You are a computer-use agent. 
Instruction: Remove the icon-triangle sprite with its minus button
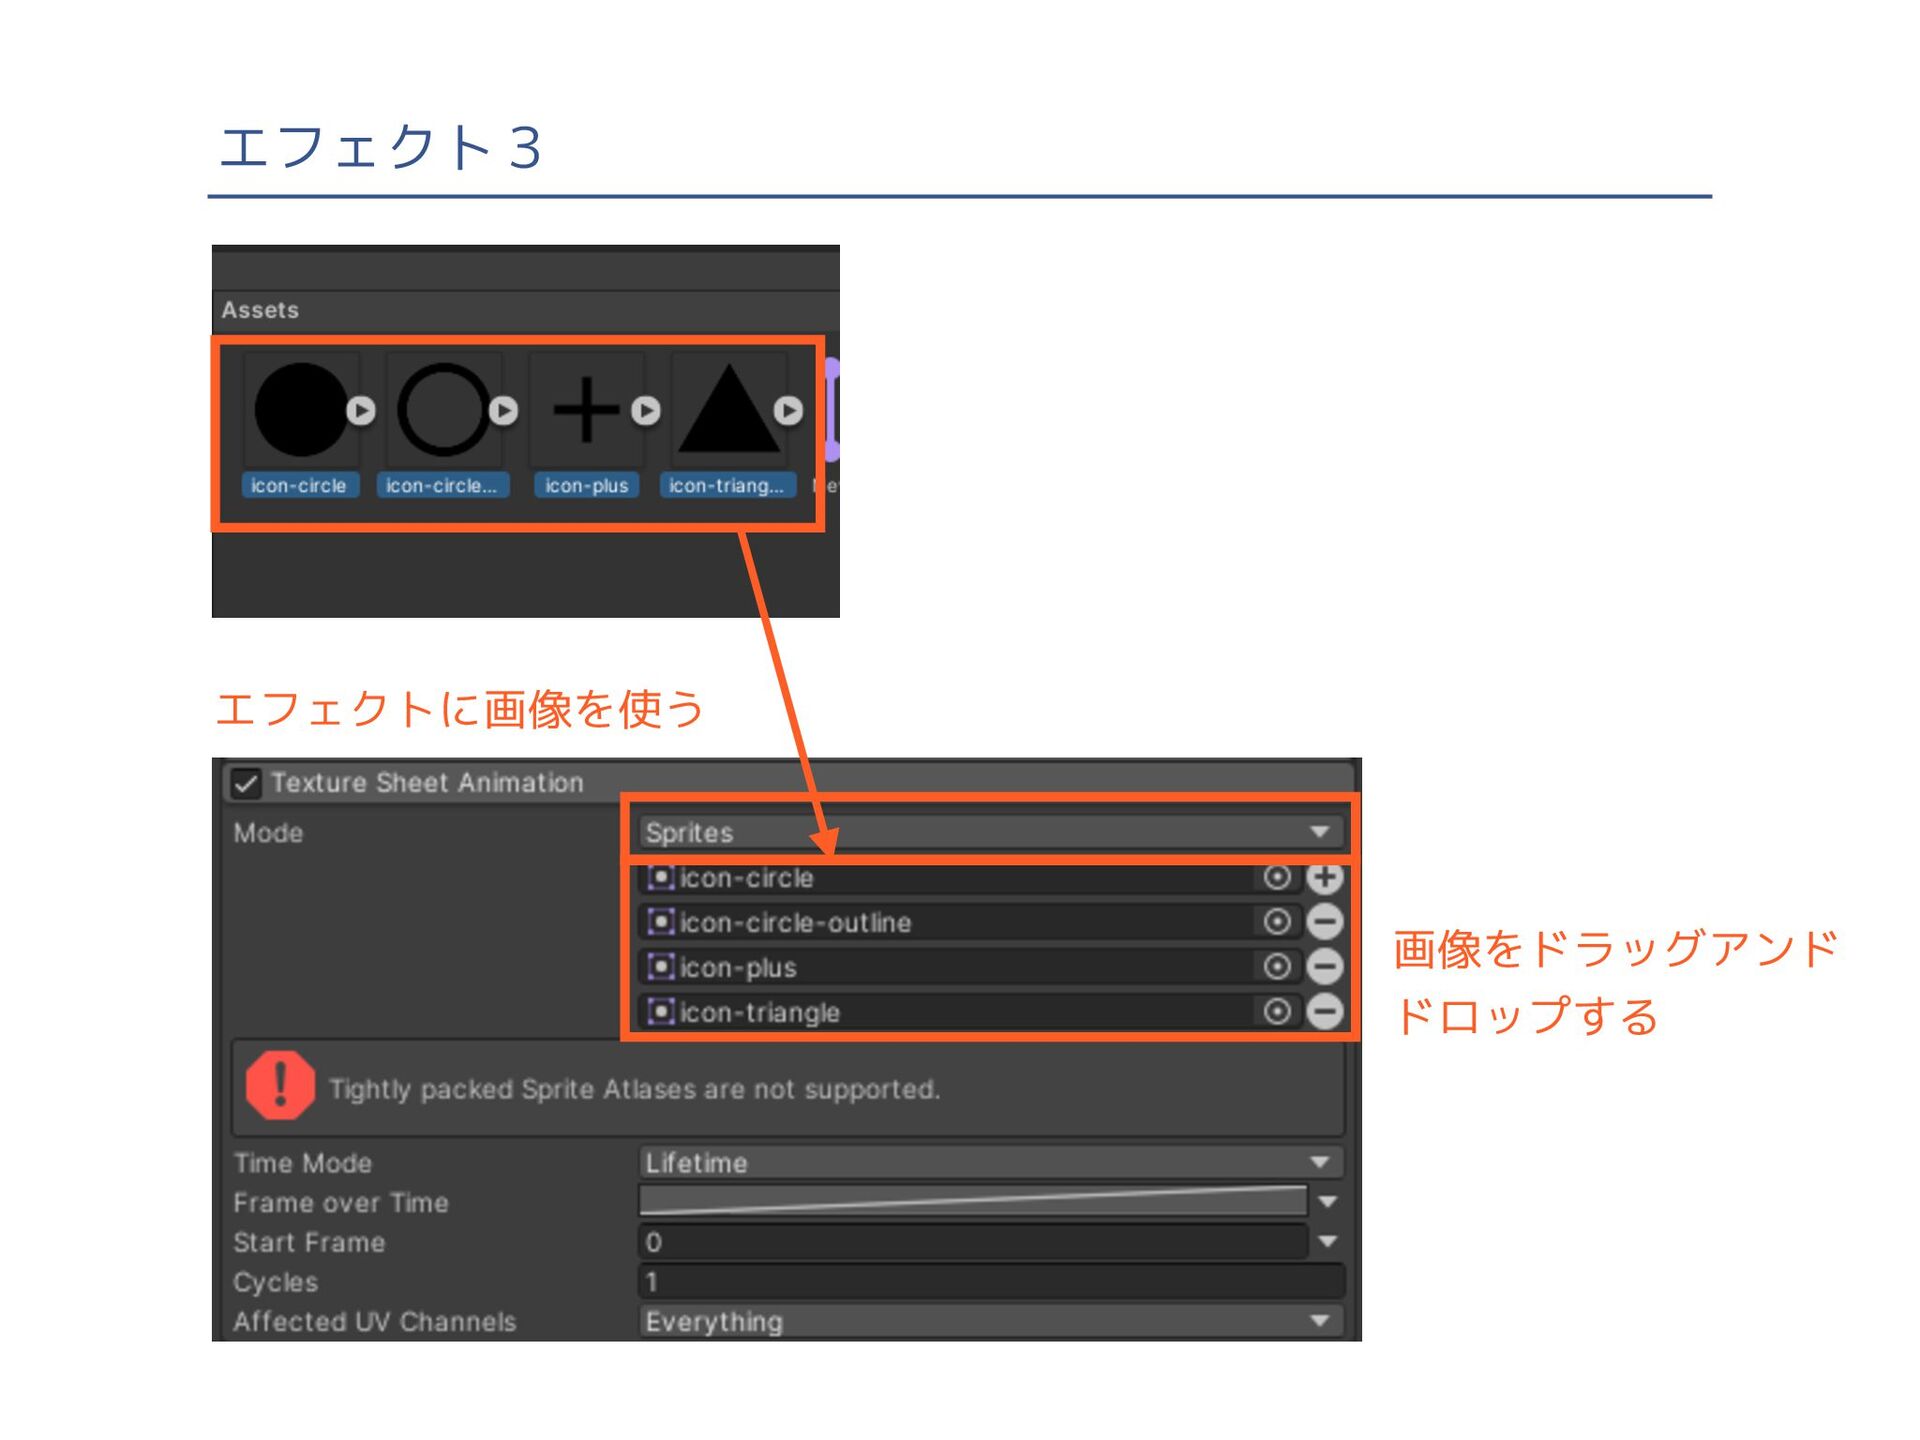pyautogui.click(x=1325, y=1012)
